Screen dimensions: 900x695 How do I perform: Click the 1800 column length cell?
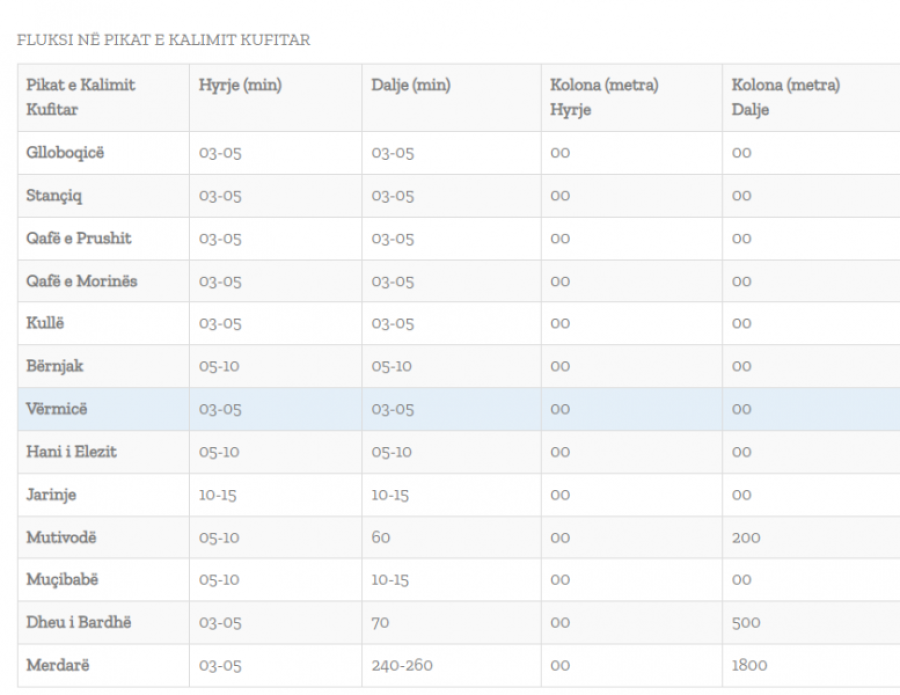coord(750,665)
